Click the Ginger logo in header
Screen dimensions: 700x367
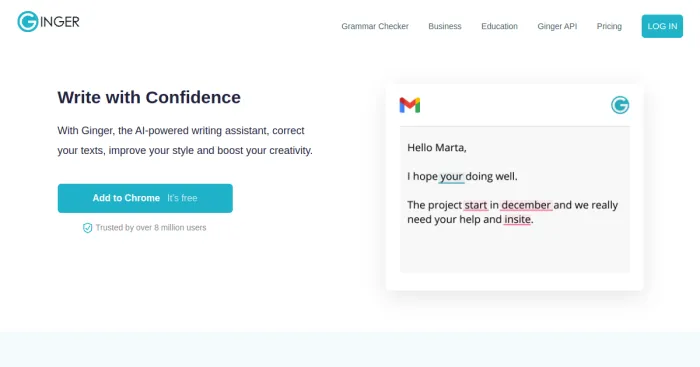pyautogui.click(x=48, y=21)
